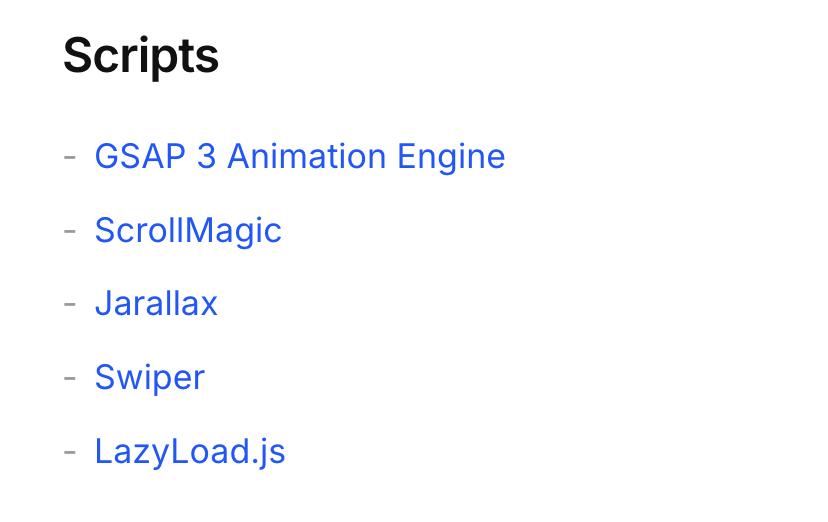Click the dash bullet before Jarallax
The width and height of the screenshot is (828, 522).
(x=70, y=305)
